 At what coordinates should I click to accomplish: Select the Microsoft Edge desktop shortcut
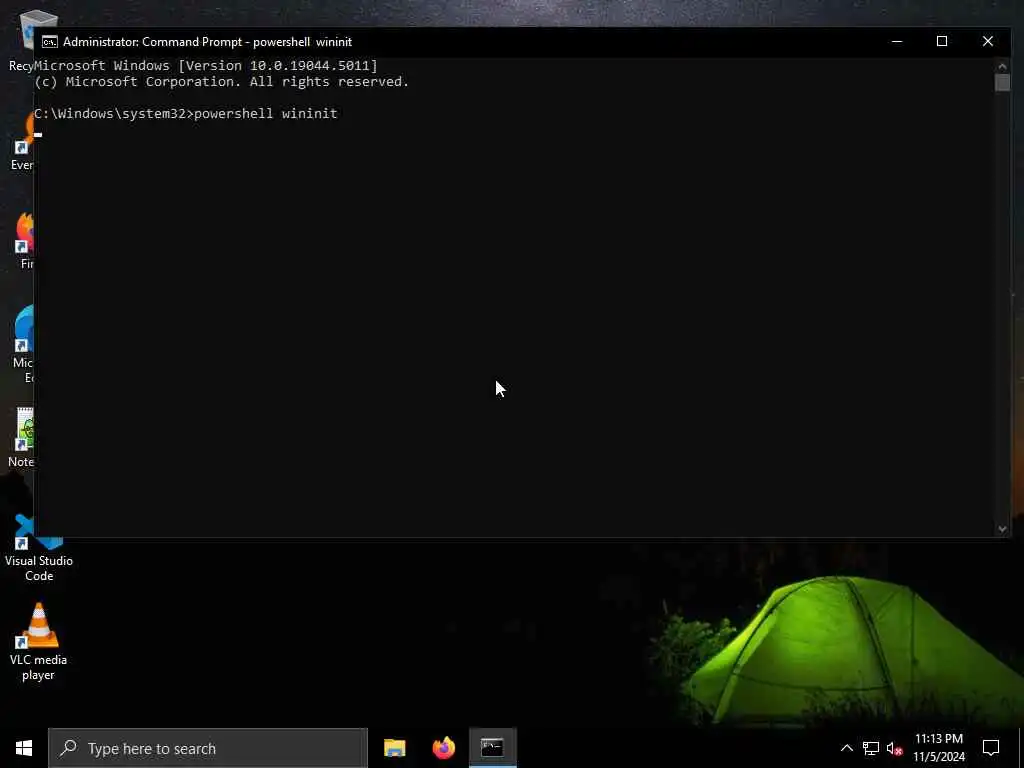[22, 343]
